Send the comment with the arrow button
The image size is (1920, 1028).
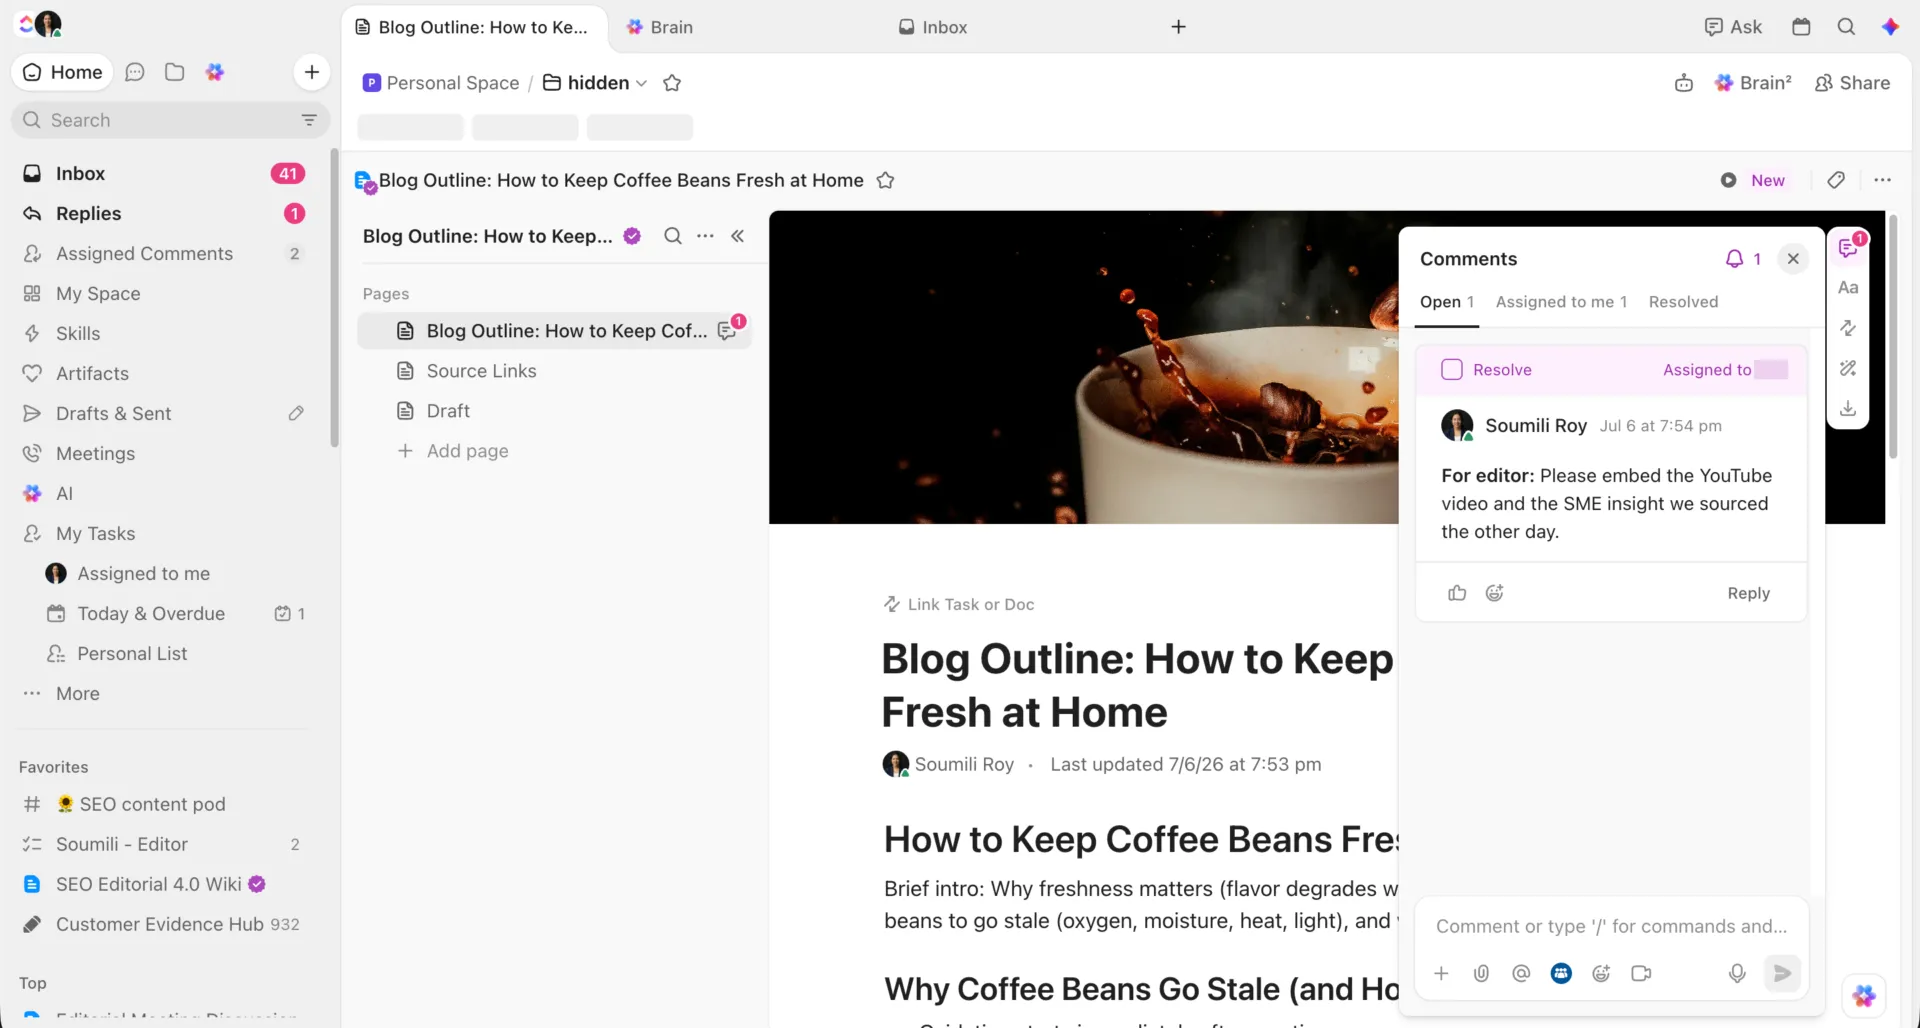(x=1782, y=973)
